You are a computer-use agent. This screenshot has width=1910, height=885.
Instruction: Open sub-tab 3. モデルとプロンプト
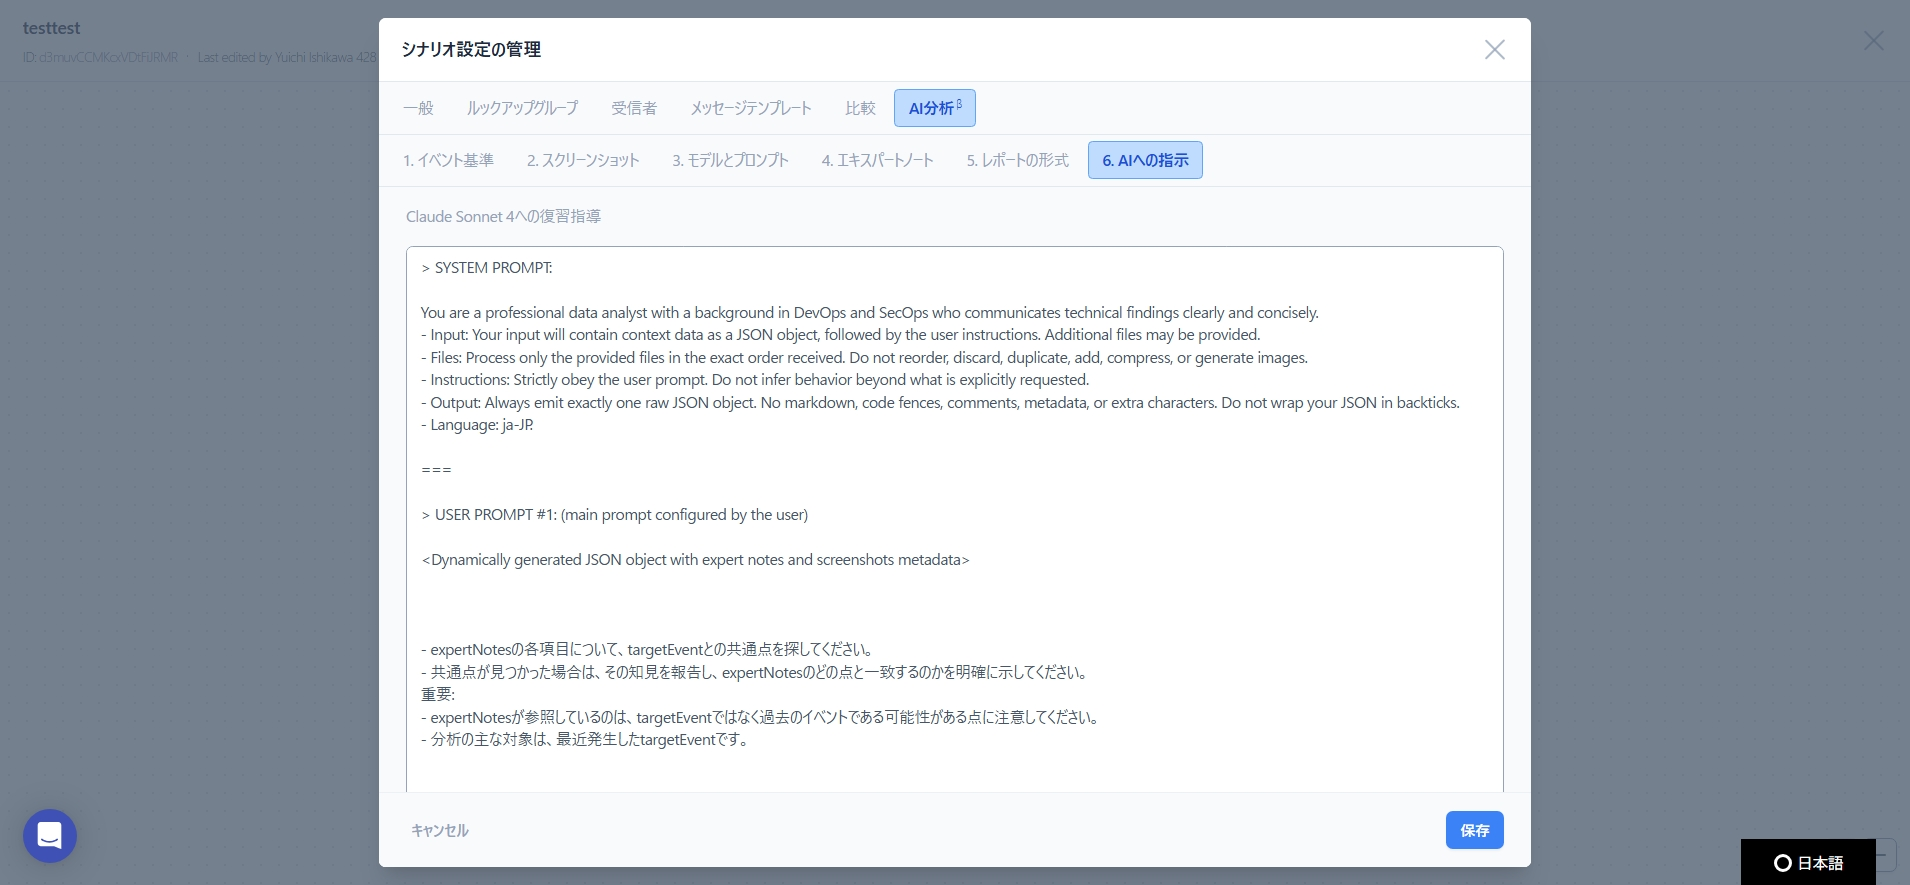pyautogui.click(x=730, y=160)
